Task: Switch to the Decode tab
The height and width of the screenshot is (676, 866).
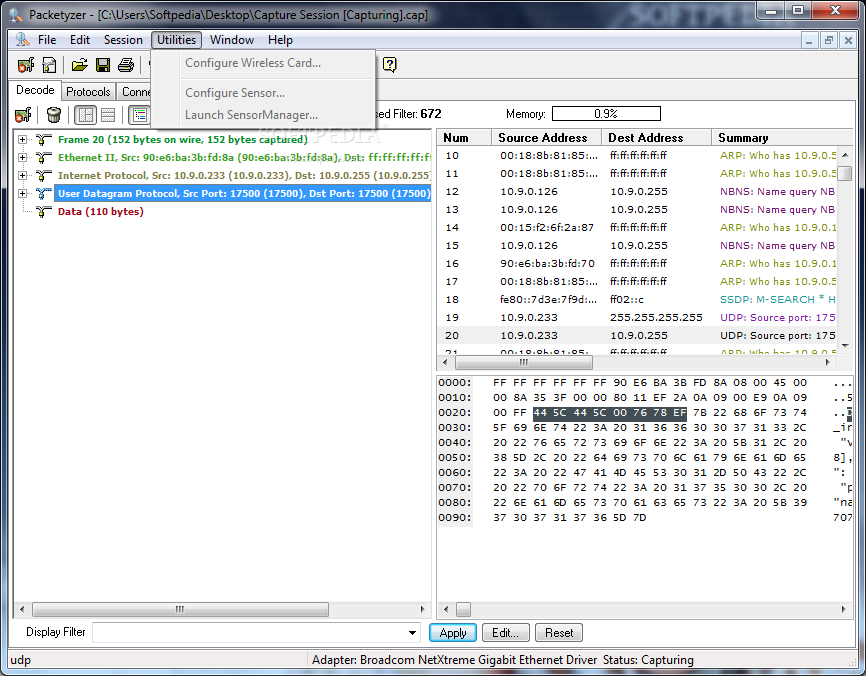Action: 35,90
